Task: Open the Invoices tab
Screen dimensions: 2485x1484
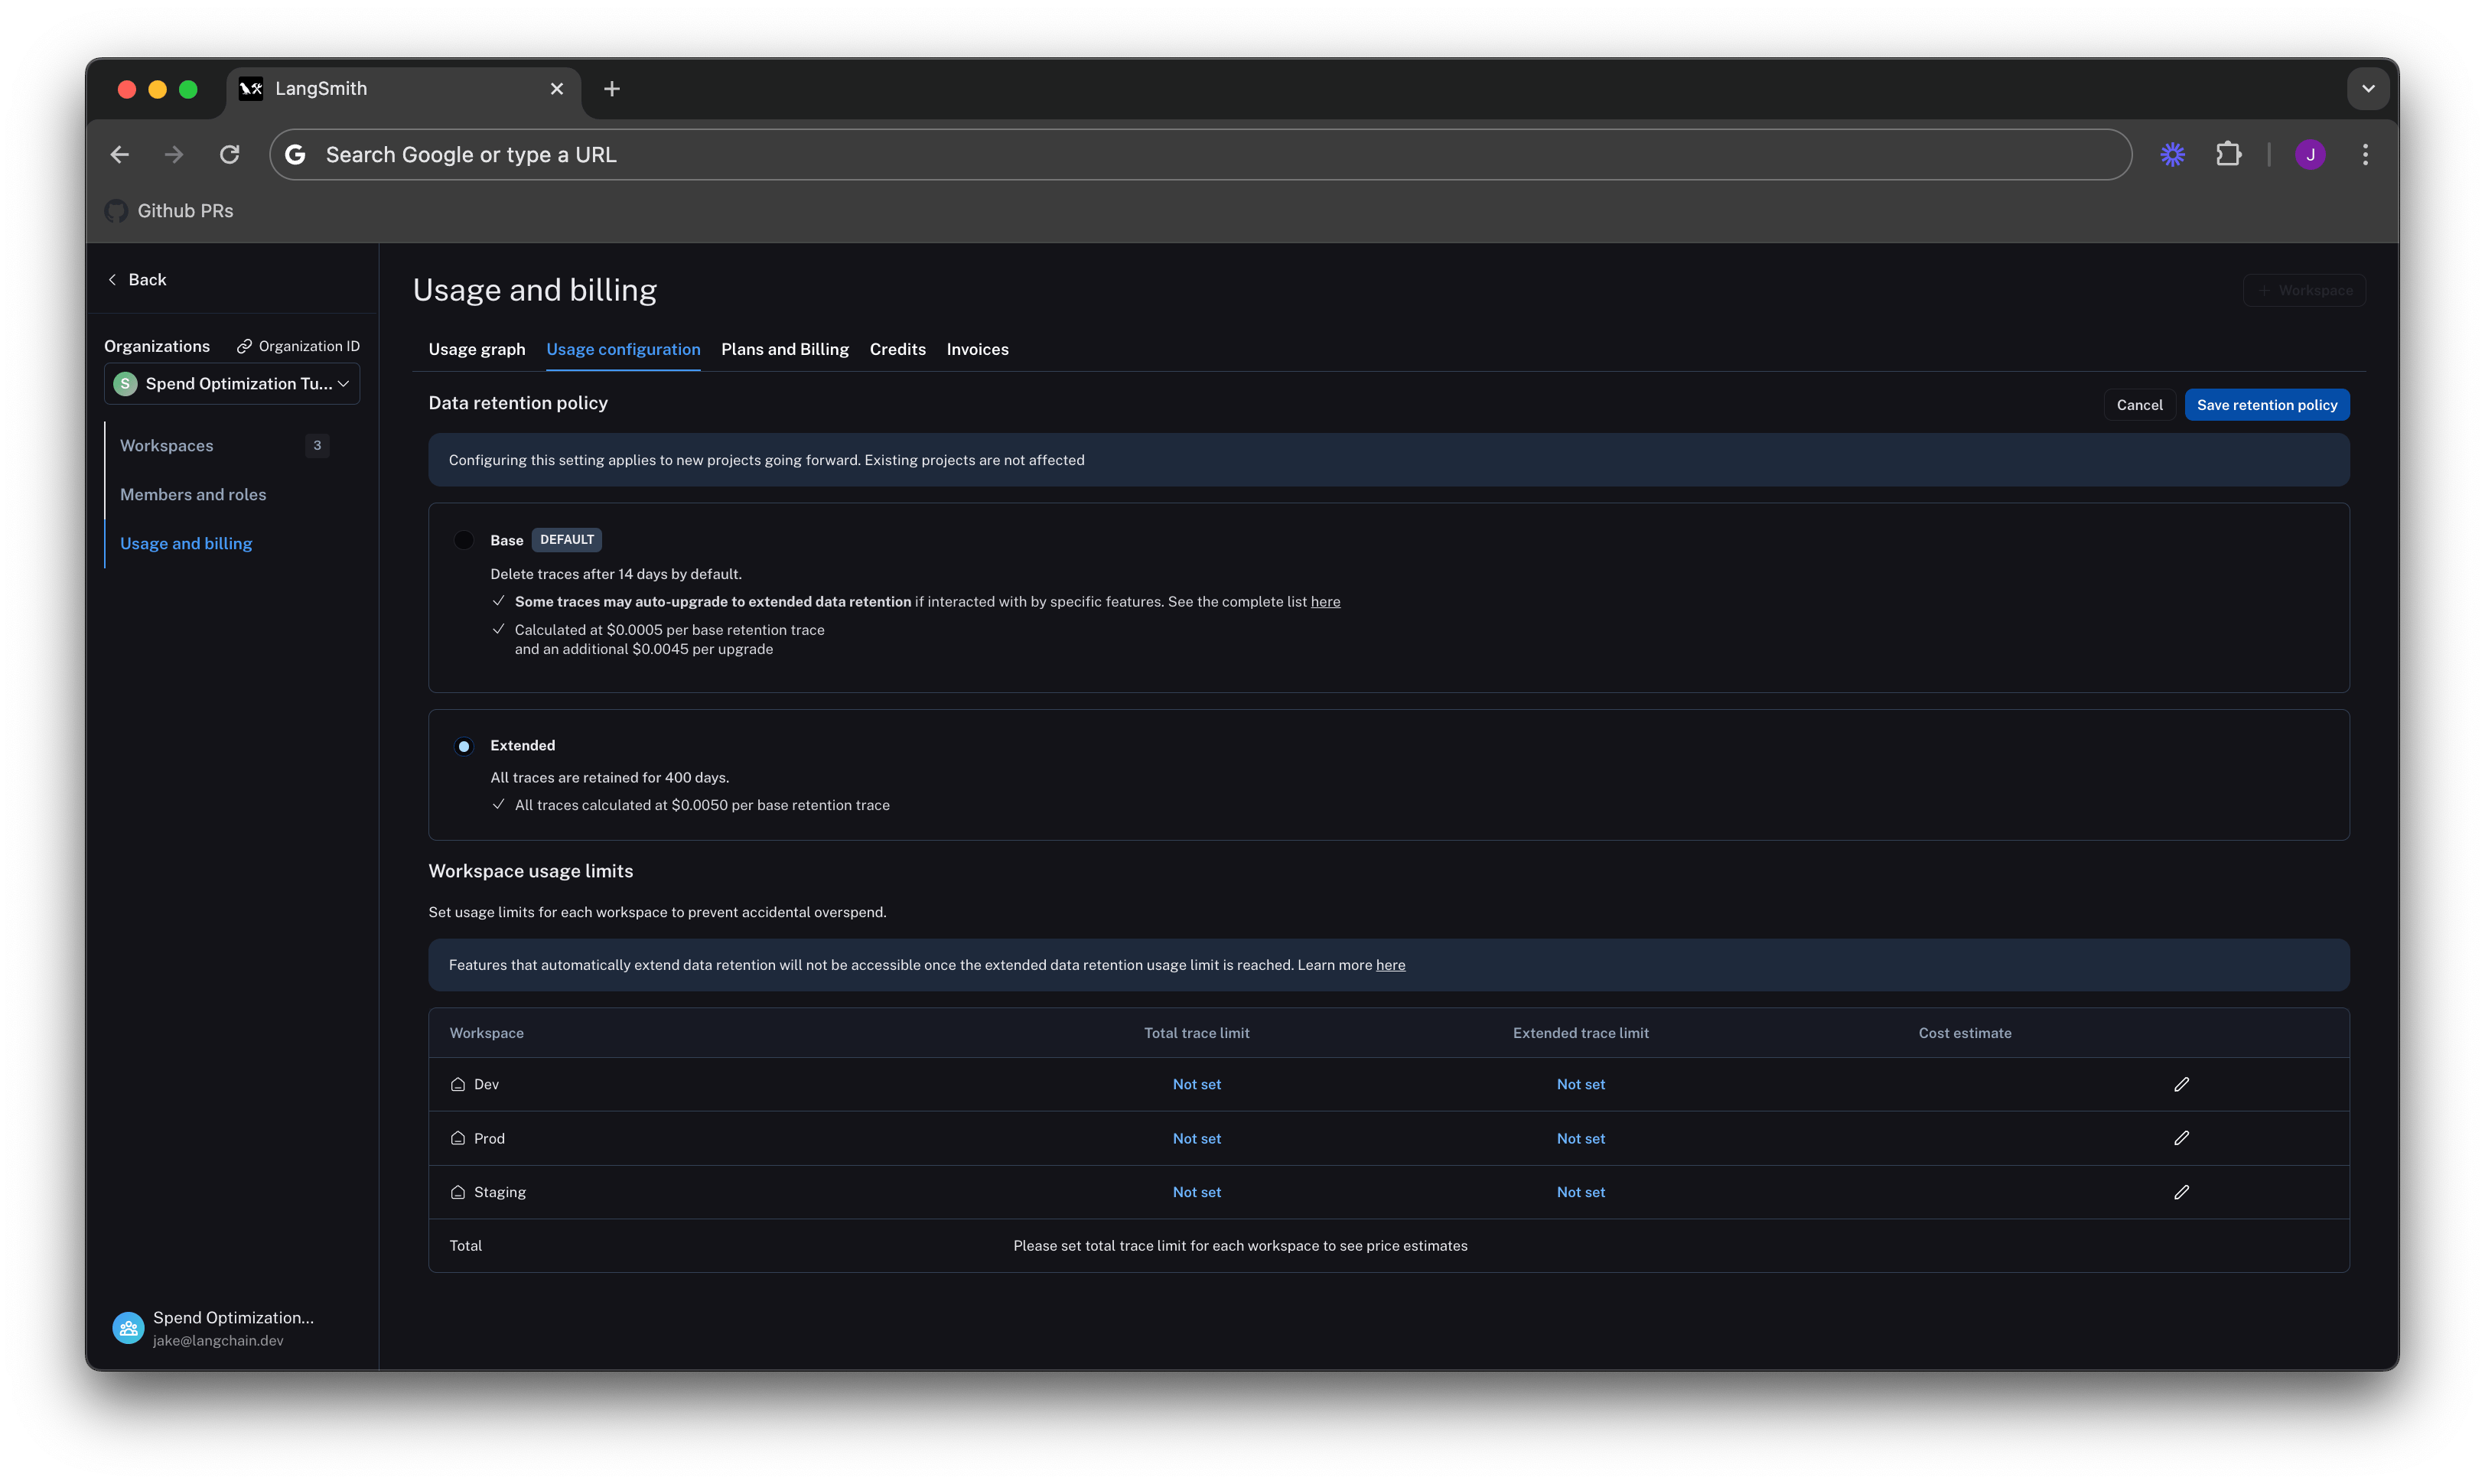Action: [x=978, y=350]
